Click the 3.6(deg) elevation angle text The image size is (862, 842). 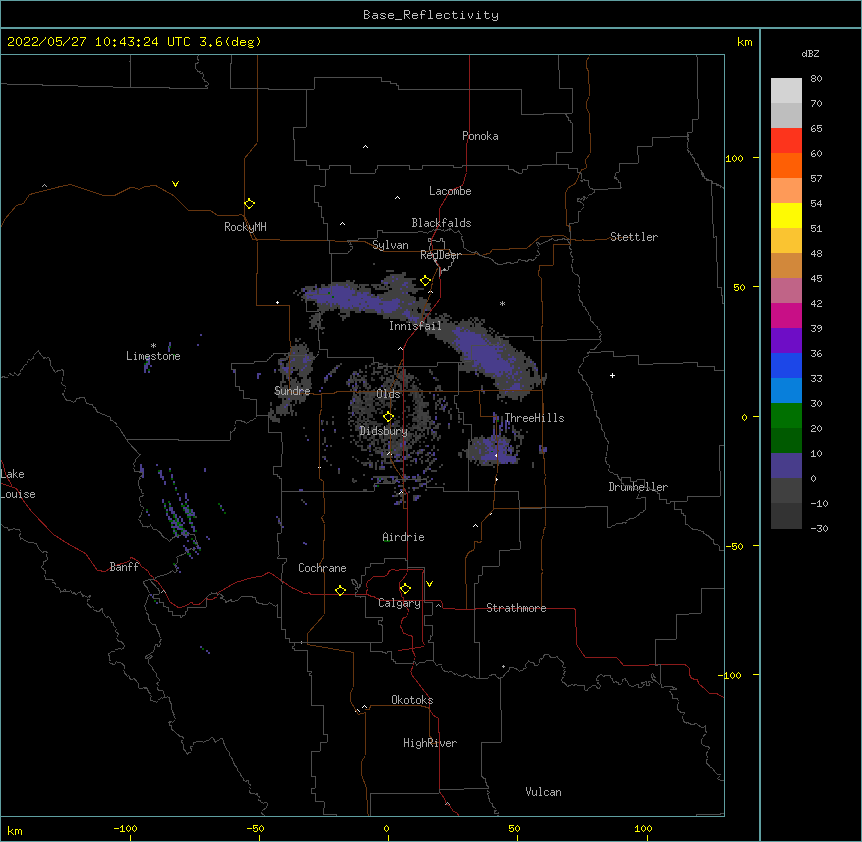pyautogui.click(x=230, y=42)
